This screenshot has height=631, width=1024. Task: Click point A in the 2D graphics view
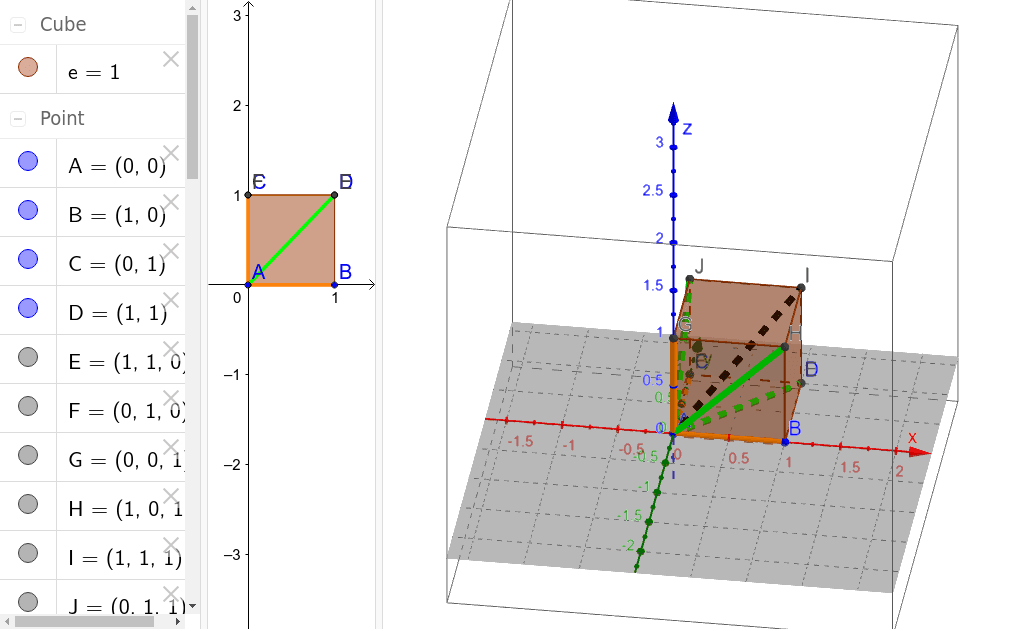coord(248,285)
